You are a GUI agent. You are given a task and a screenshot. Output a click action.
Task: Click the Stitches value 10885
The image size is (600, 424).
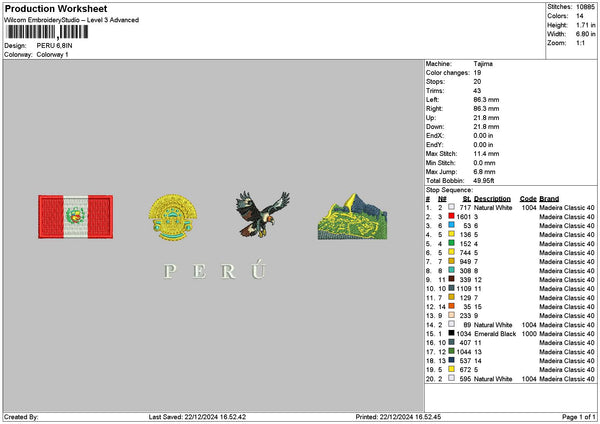tap(585, 7)
